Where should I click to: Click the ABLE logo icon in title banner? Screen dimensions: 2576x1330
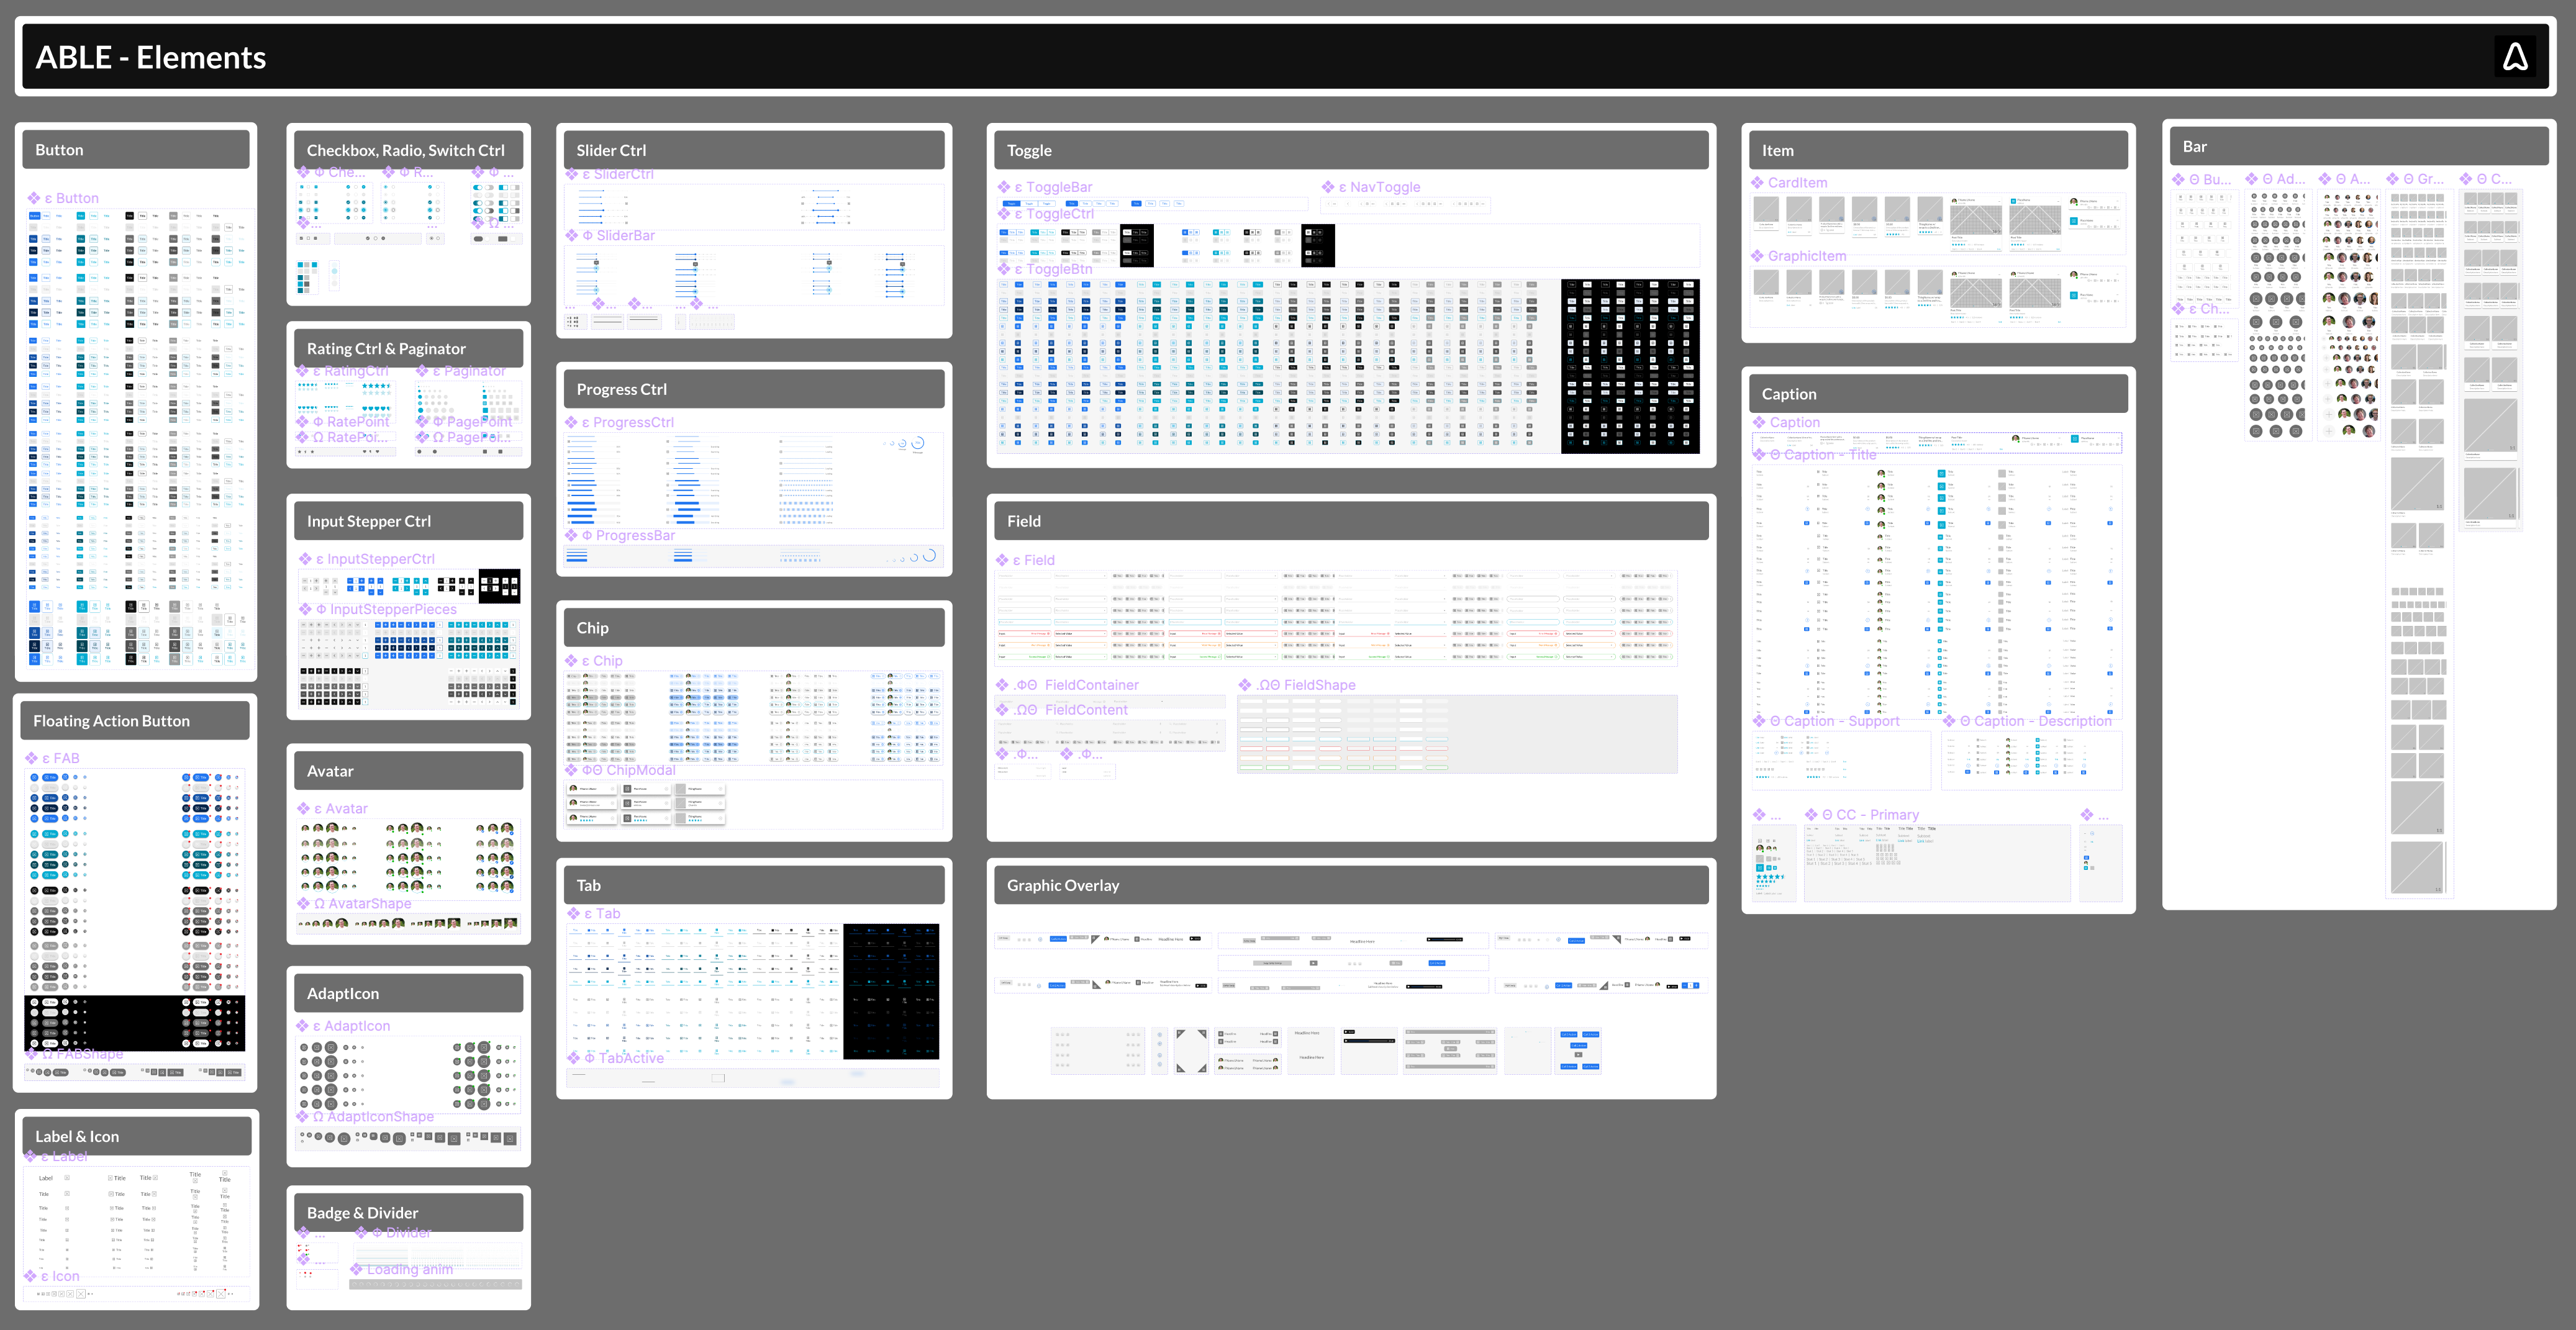[2515, 57]
